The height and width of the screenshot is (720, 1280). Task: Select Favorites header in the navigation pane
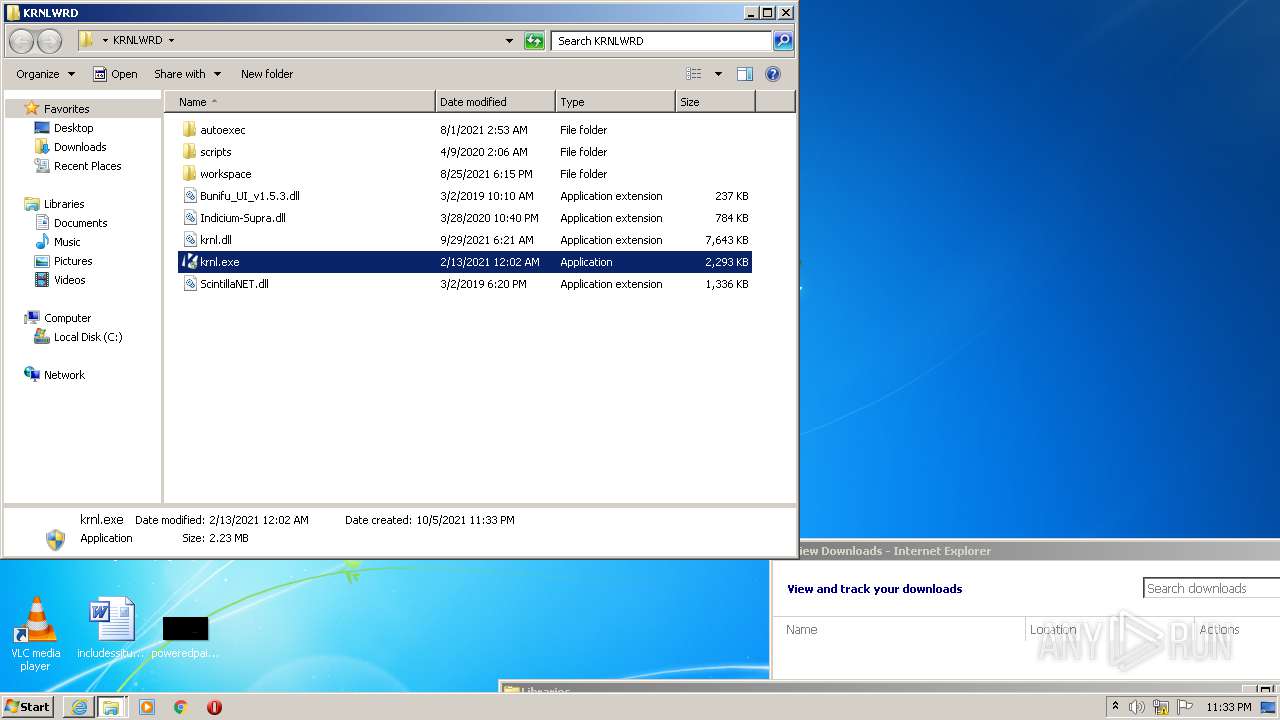click(x=66, y=109)
